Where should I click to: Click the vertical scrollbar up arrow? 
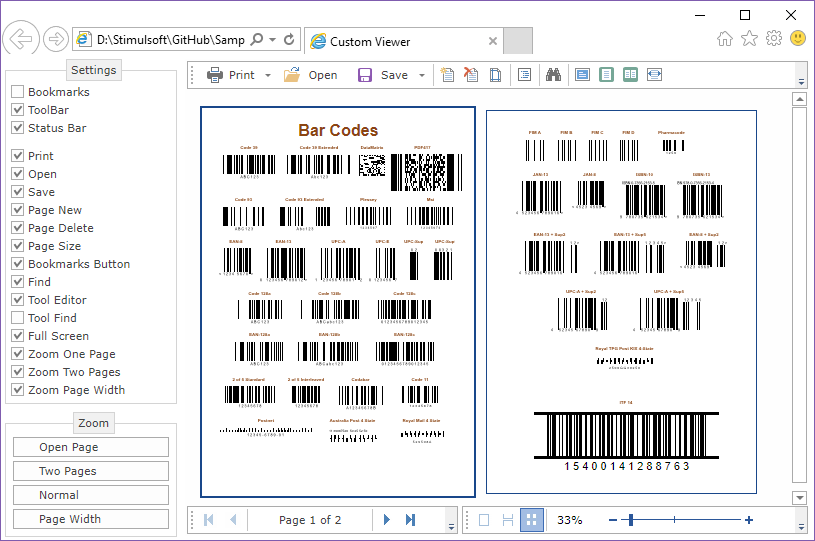click(799, 99)
